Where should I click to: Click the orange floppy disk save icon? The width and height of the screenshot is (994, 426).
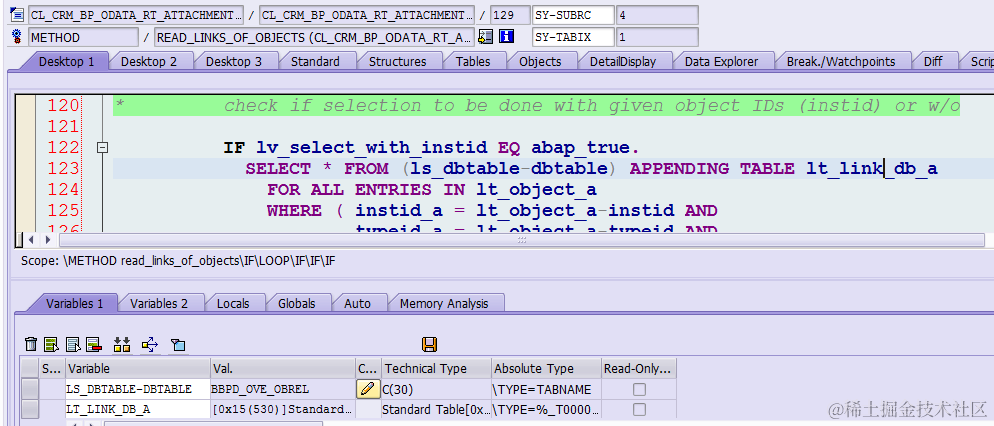coord(429,344)
